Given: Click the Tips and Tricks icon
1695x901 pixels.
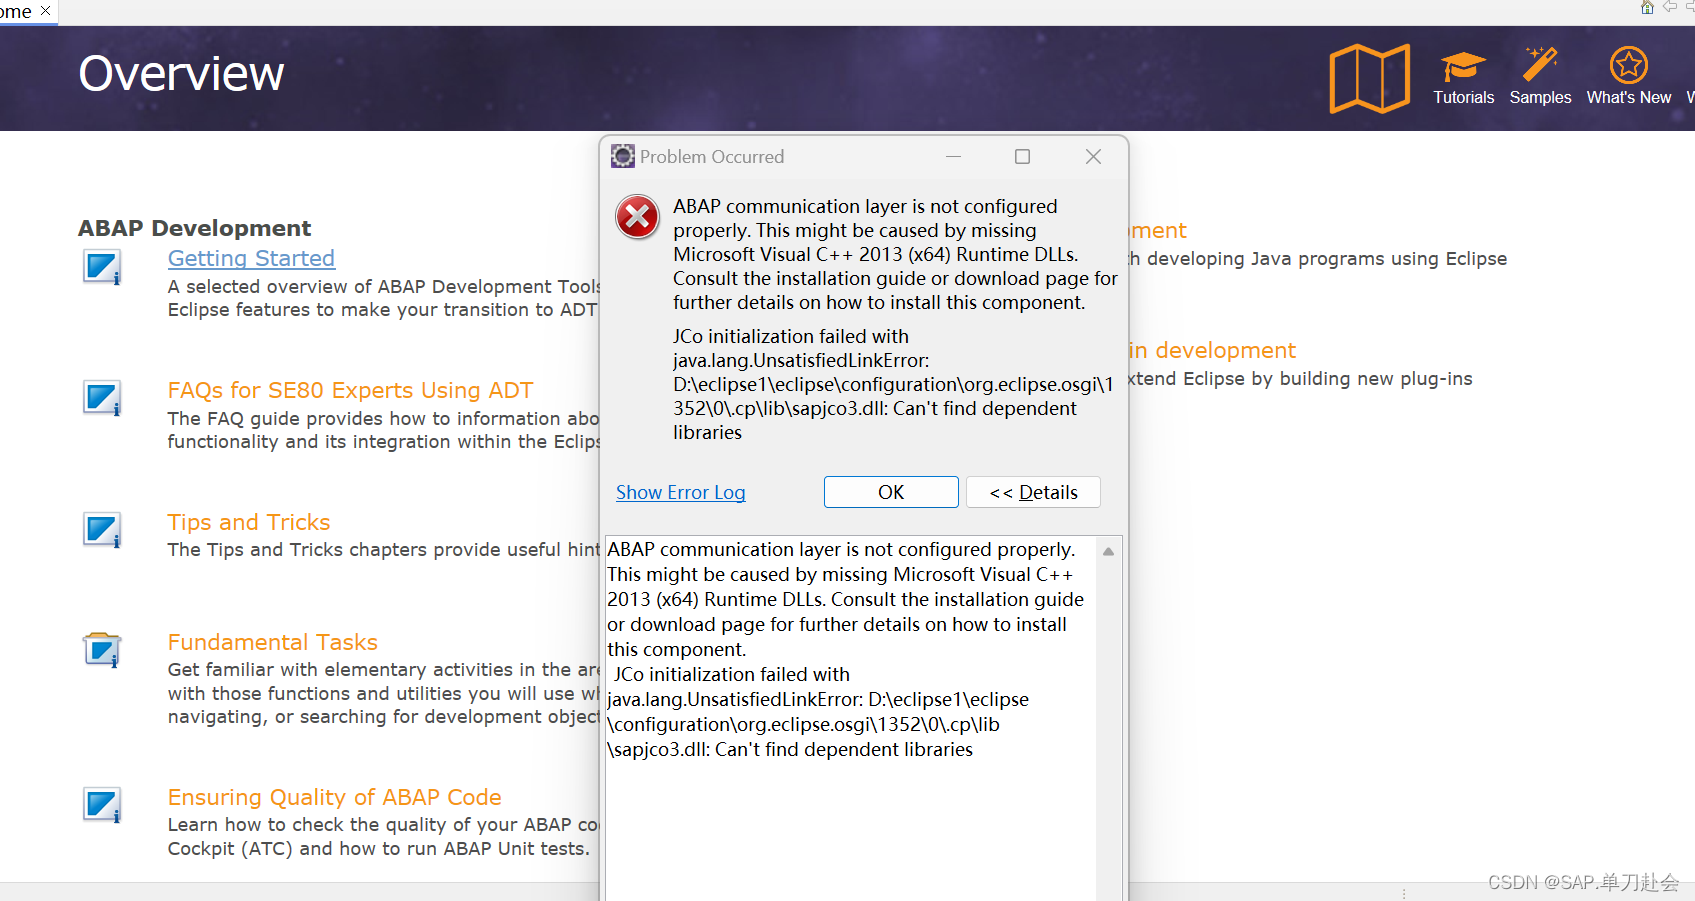Looking at the screenshot, I should pos(102,530).
